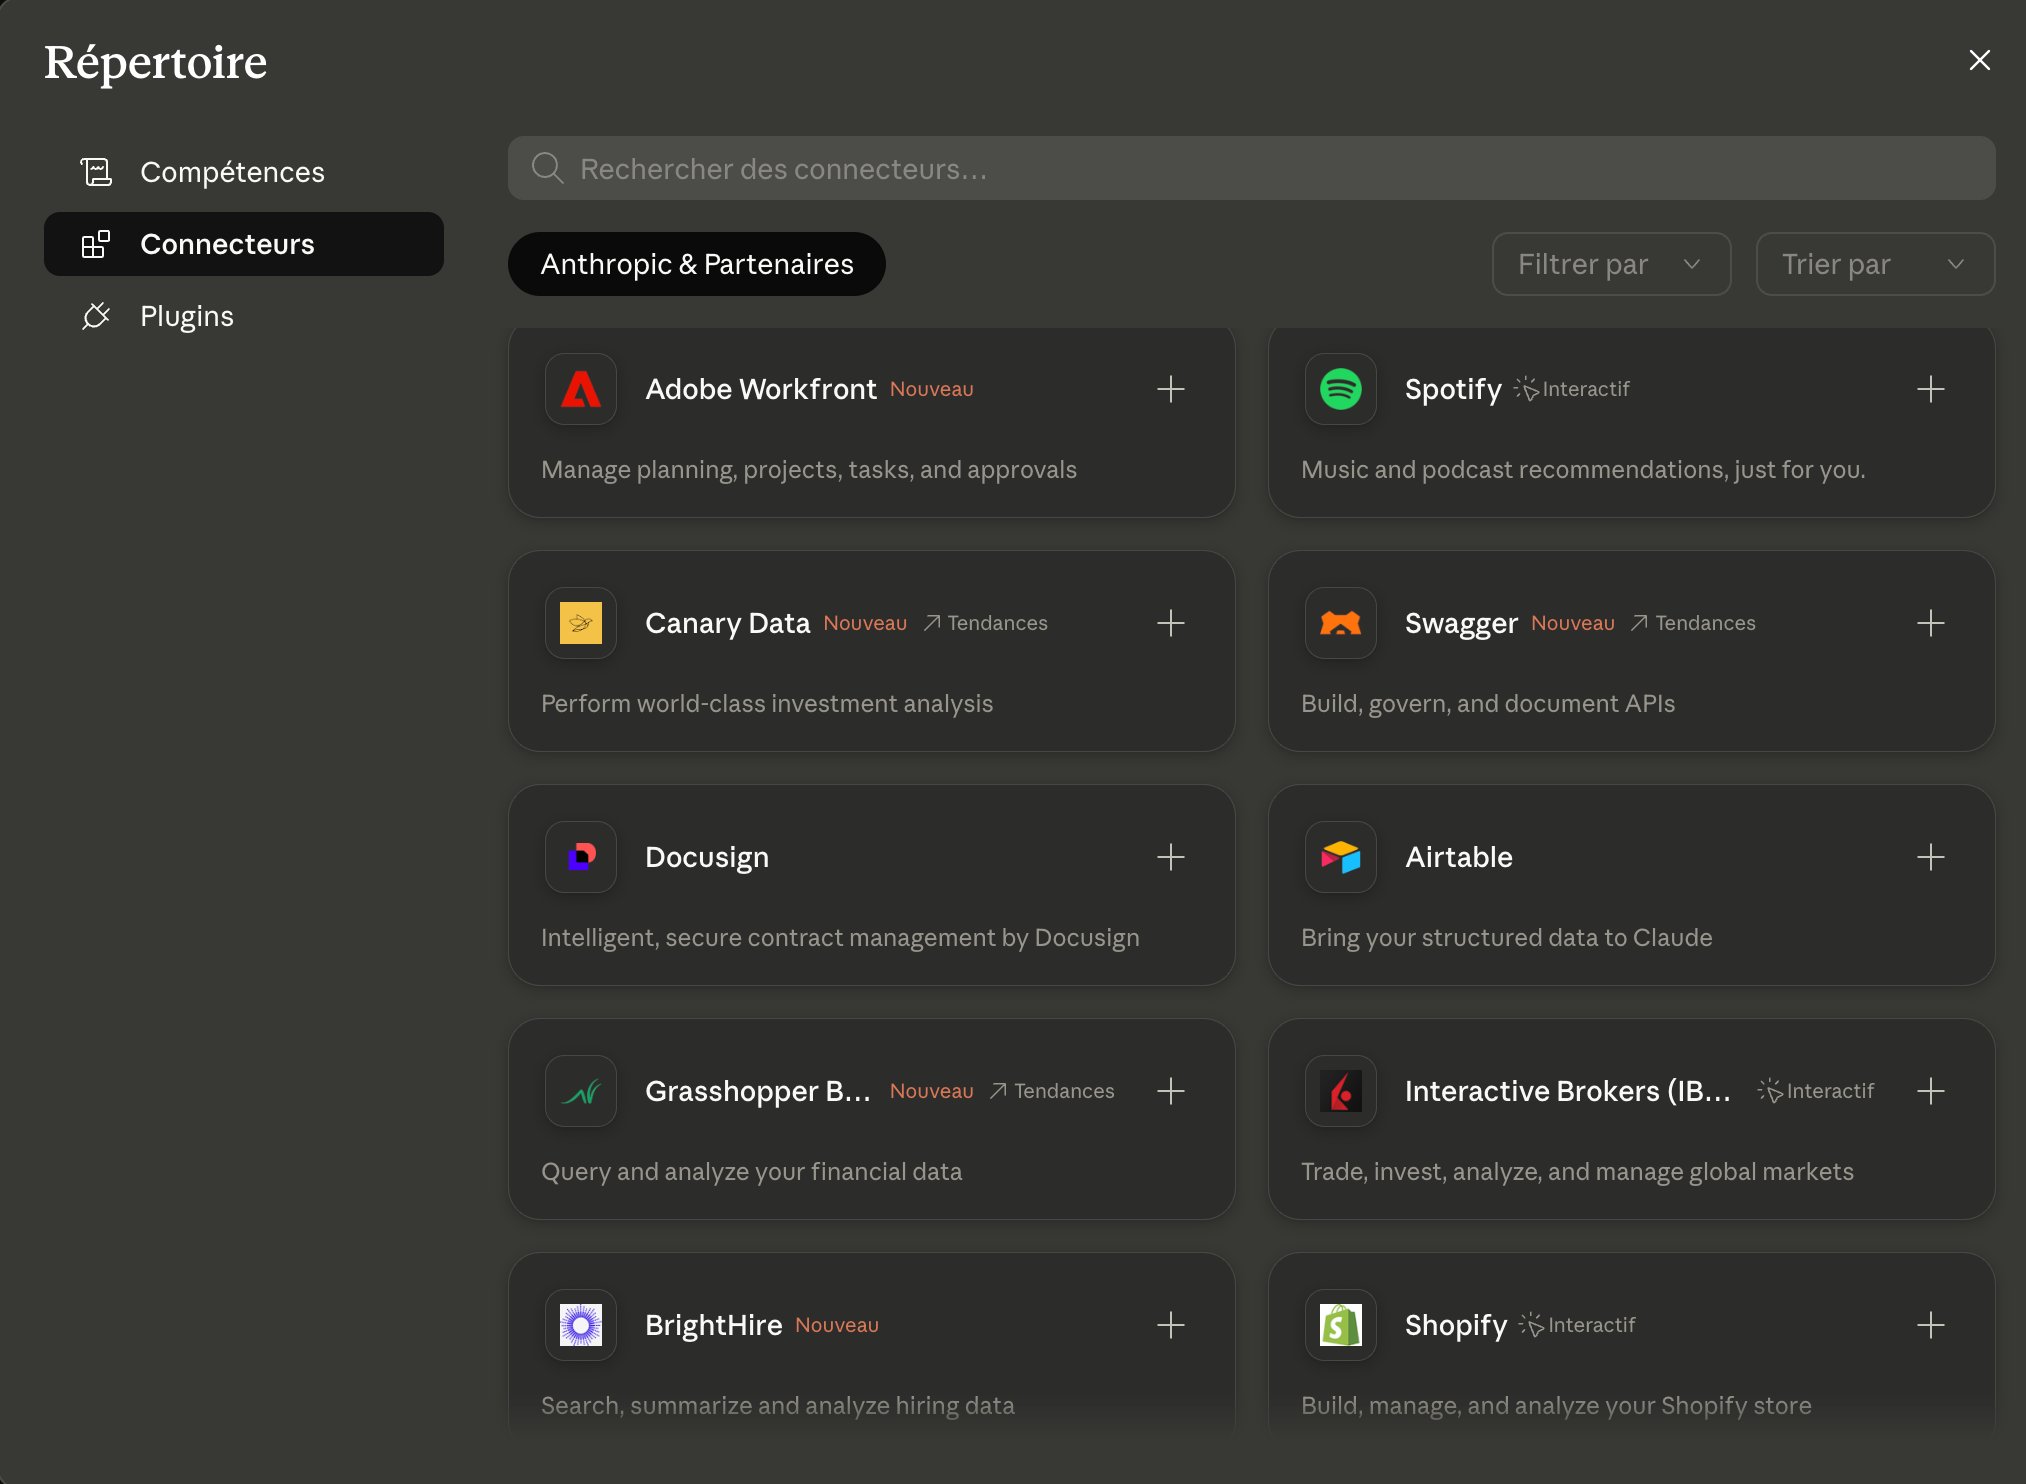This screenshot has width=2026, height=1484.
Task: Click the Interactif badge on Shopify
Action: pyautogui.click(x=1577, y=1325)
